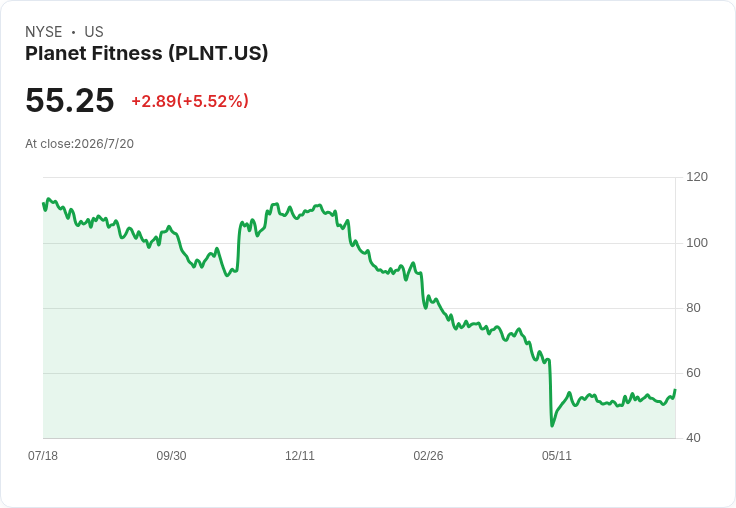Click the separator dot between NYSE and US
Viewport: 736px width, 508px height.
pyautogui.click(x=73, y=32)
